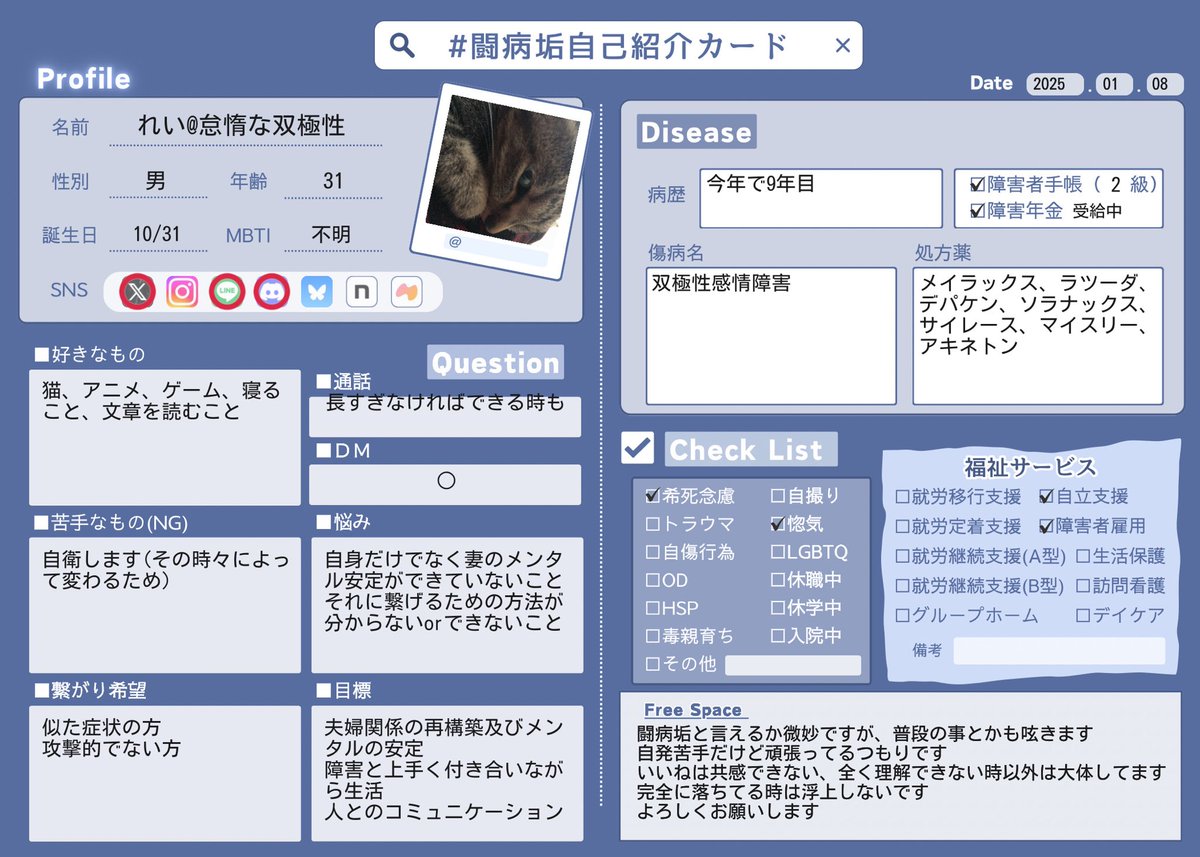The width and height of the screenshot is (1200, 857).
Task: Click the 悩み text box
Action: coord(447,605)
